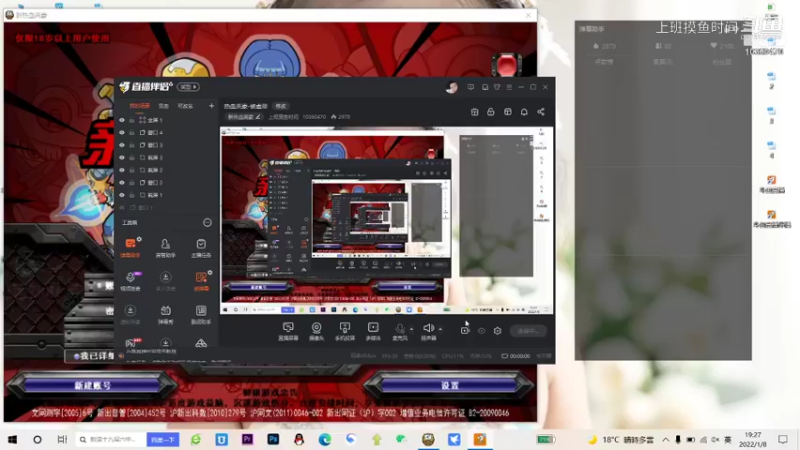Open the 弹幕助手 tool in the toolbox

pos(130,247)
